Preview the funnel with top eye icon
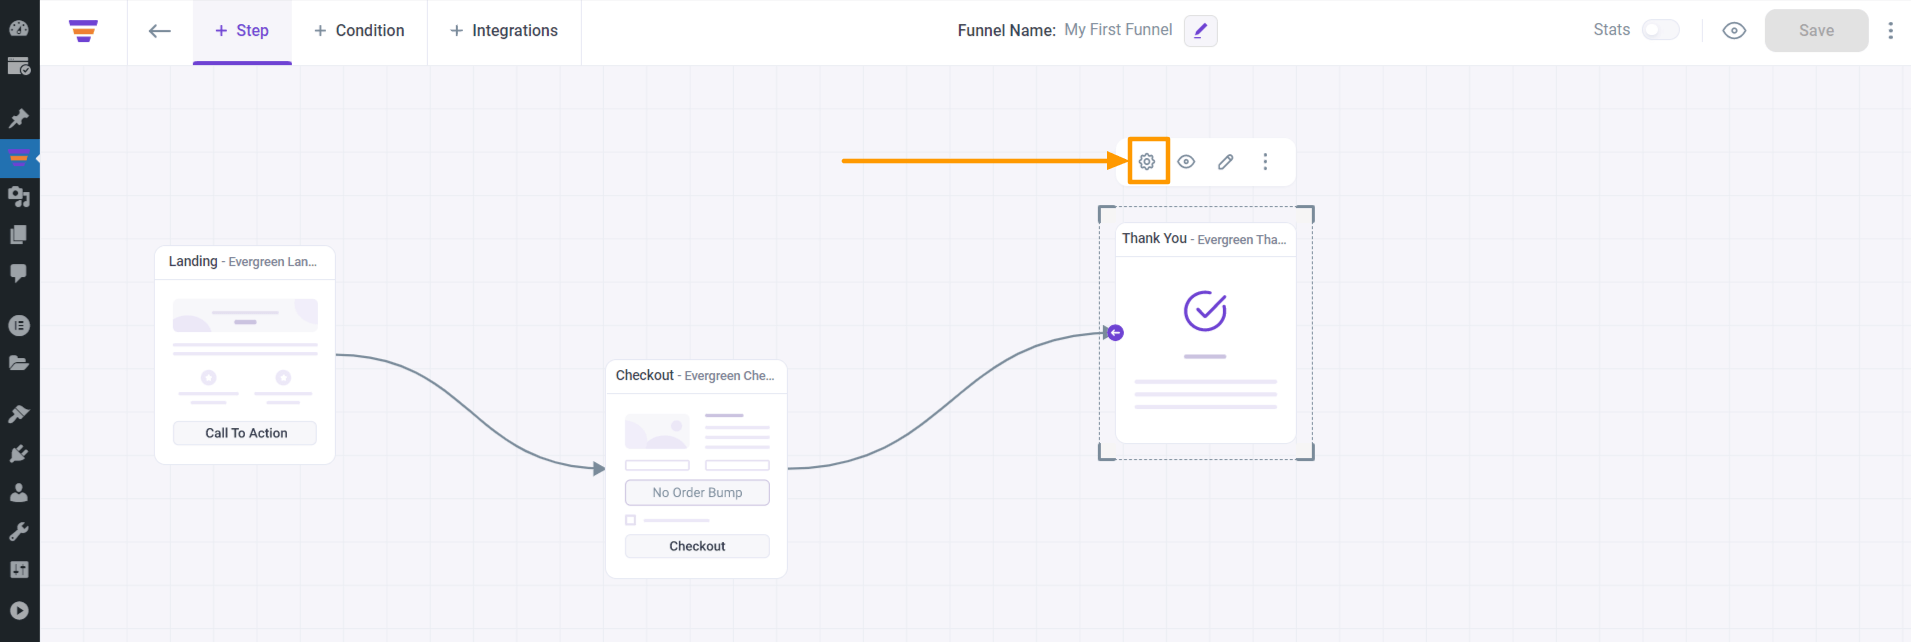 point(1734,31)
